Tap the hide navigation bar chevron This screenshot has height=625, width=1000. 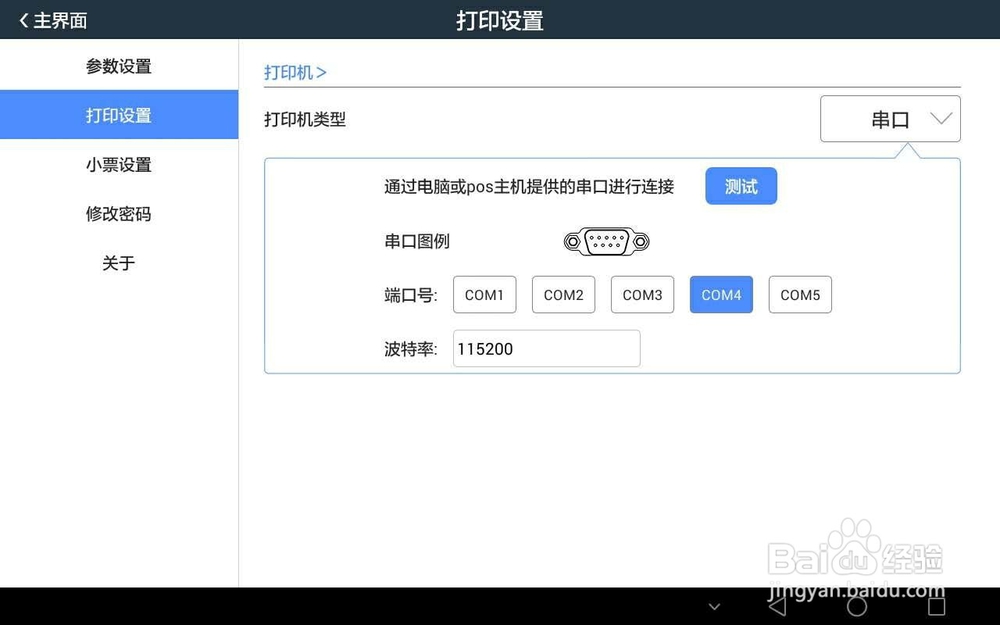[714, 607]
